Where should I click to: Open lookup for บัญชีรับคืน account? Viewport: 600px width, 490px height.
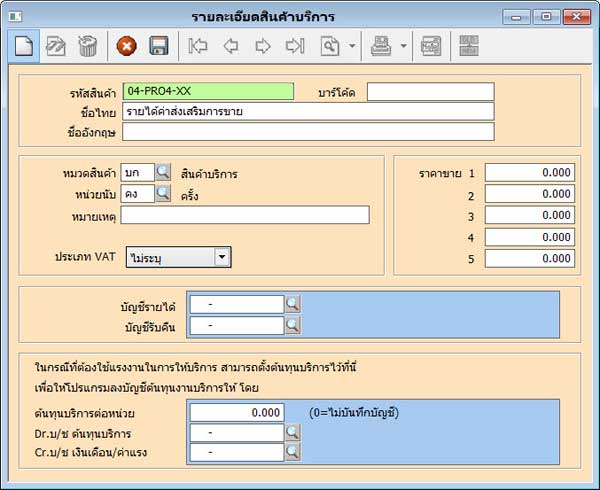(x=293, y=326)
